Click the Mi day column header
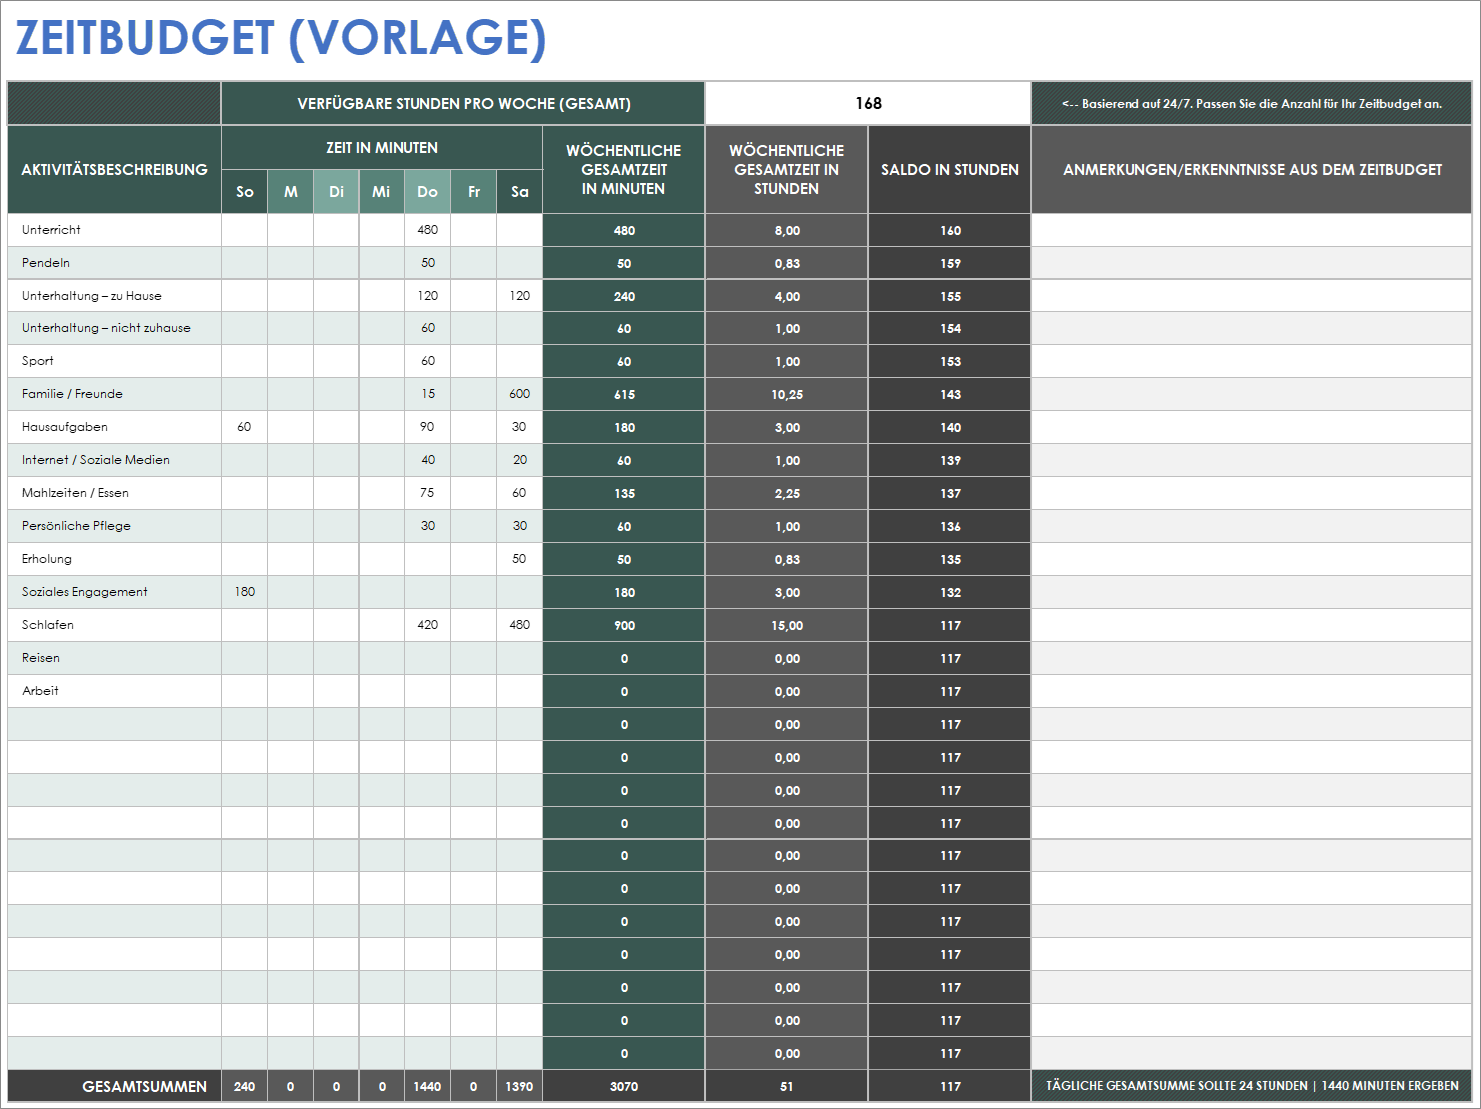Screen dimensions: 1481x1109 (381, 191)
